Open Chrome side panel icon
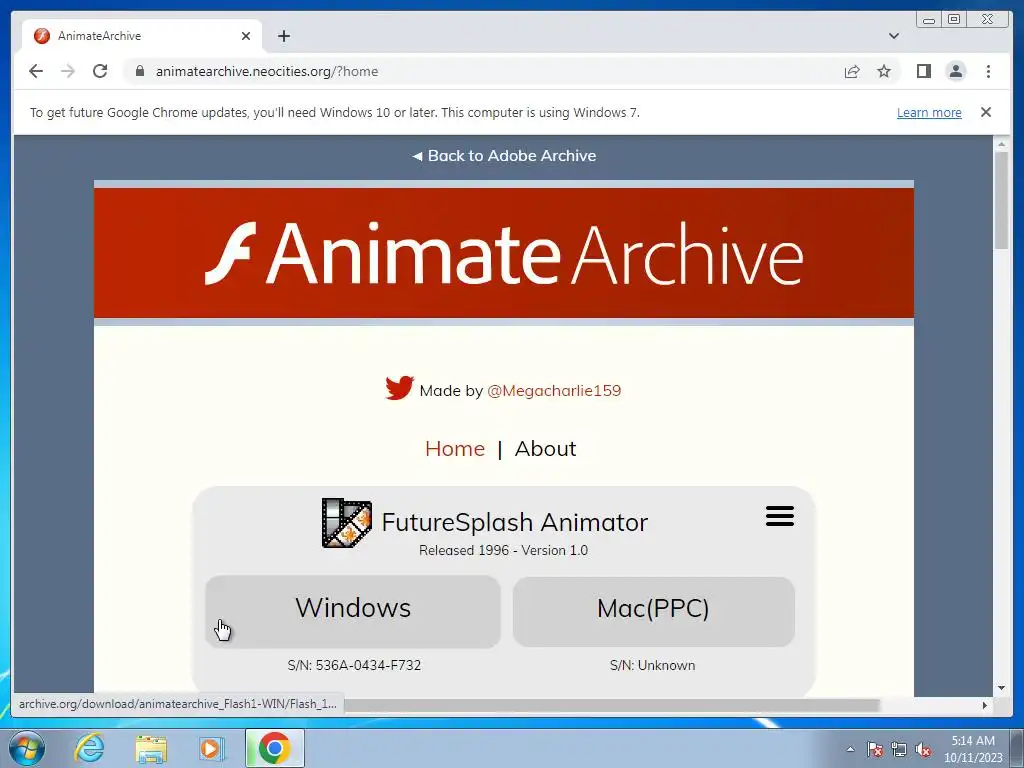This screenshot has height=768, width=1024. (x=923, y=71)
